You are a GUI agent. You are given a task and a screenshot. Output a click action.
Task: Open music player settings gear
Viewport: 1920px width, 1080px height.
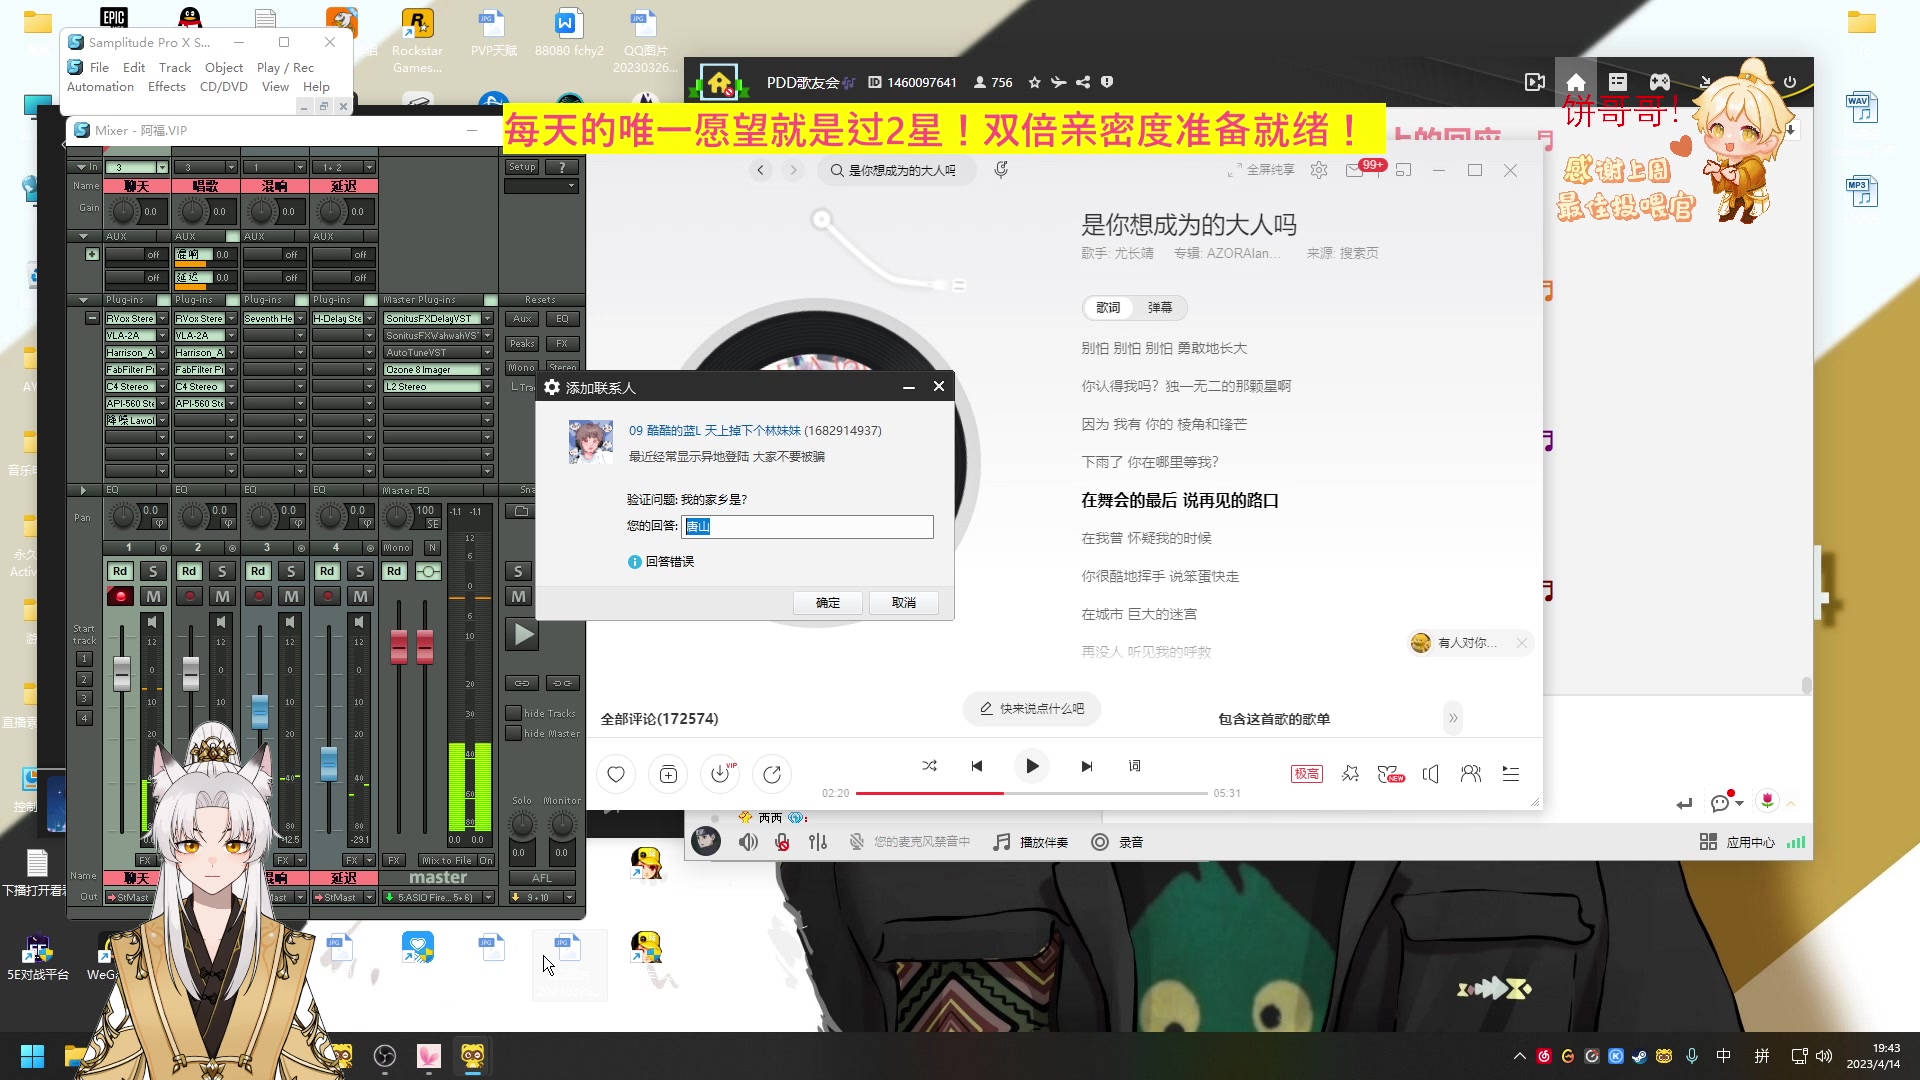tap(1319, 170)
